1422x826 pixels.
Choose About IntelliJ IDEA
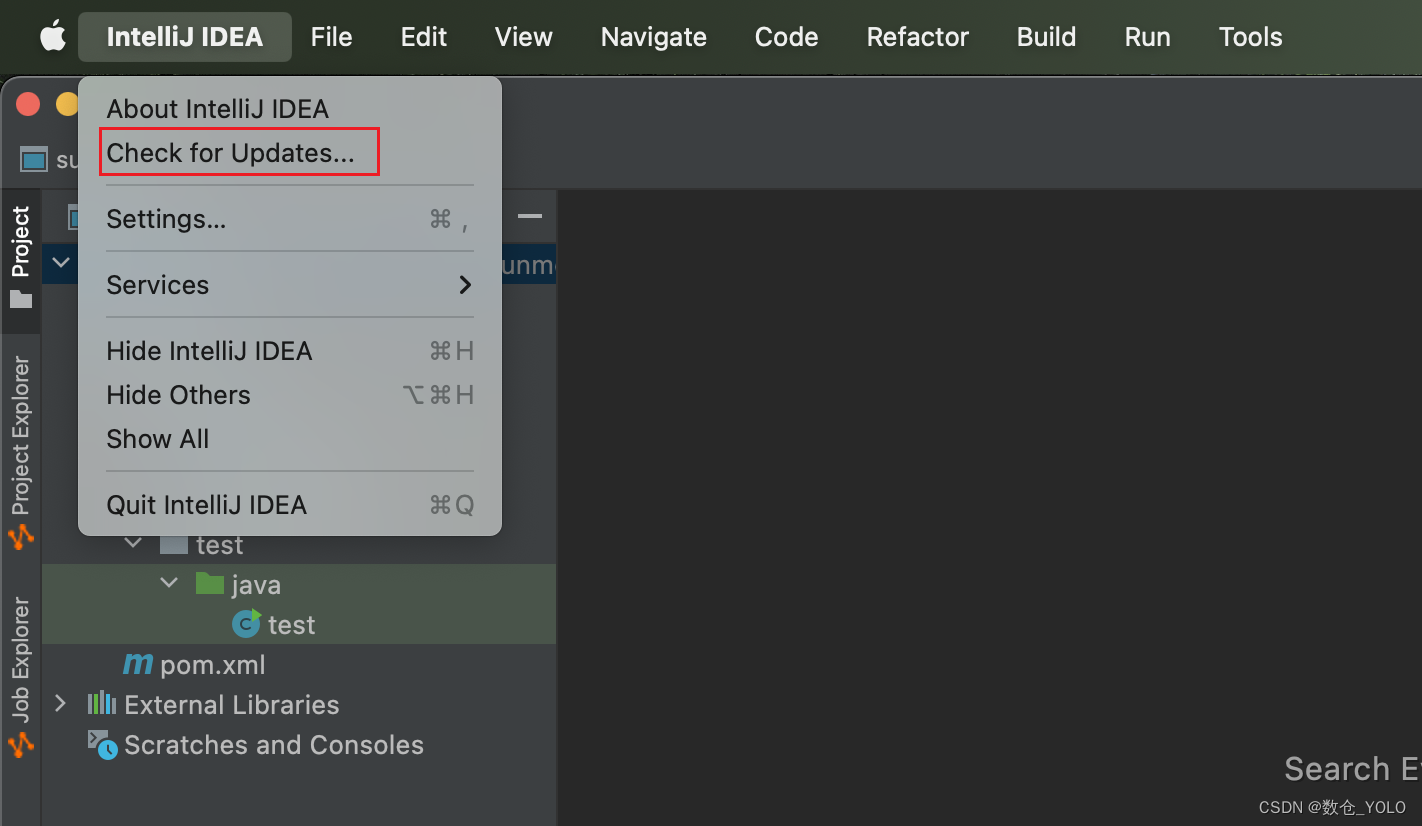point(290,109)
